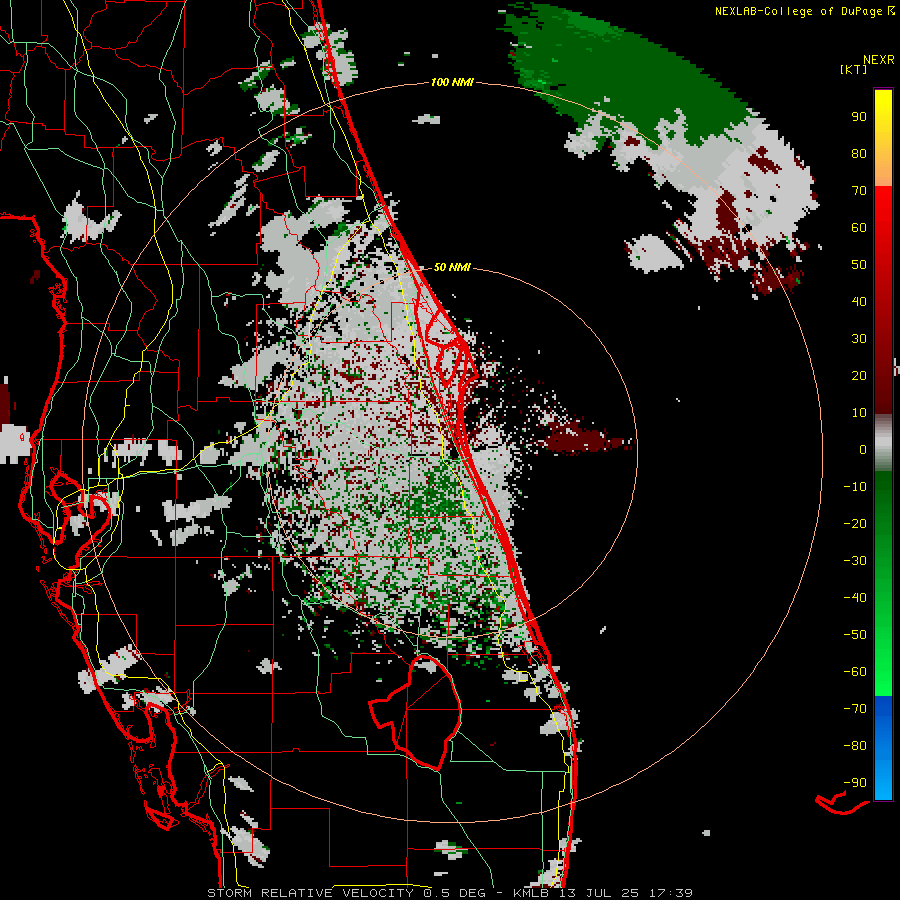Click the gray zero-velocity color bar segment
This screenshot has width=900, height=900.
click(x=883, y=443)
